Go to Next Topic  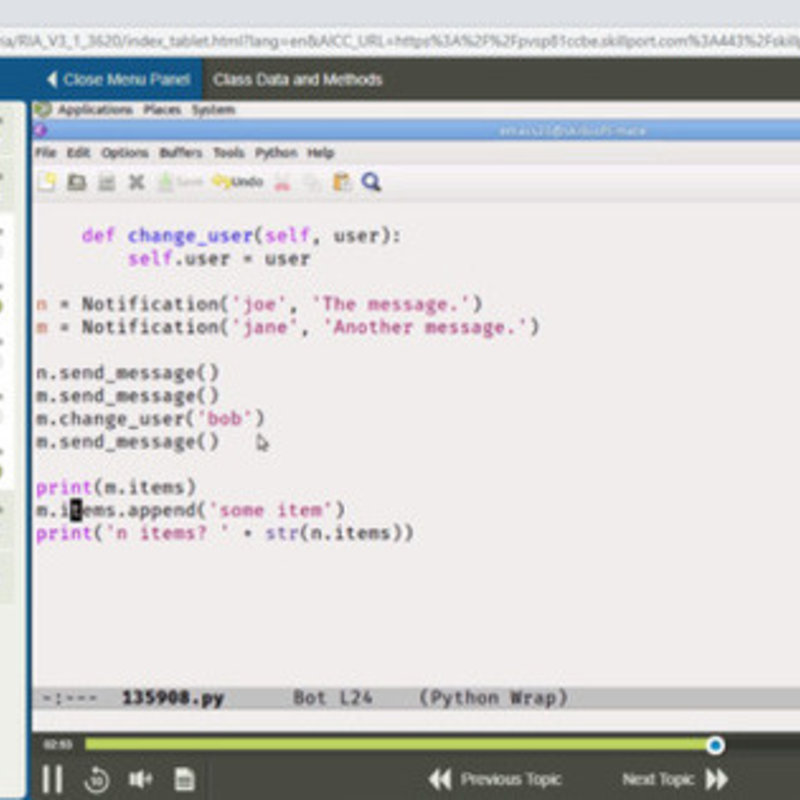click(x=675, y=779)
